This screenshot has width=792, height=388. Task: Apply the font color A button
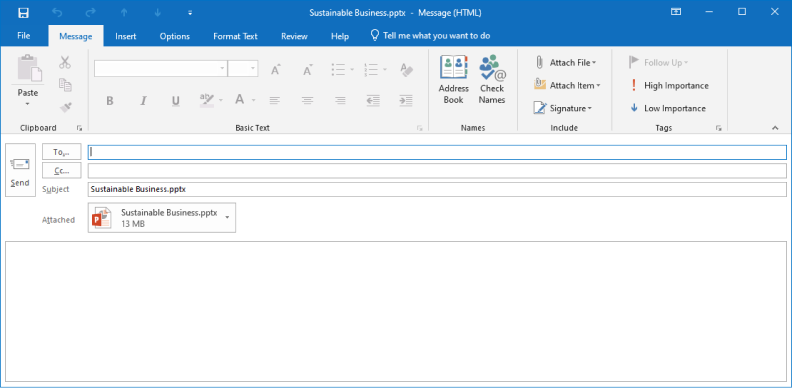pos(240,100)
